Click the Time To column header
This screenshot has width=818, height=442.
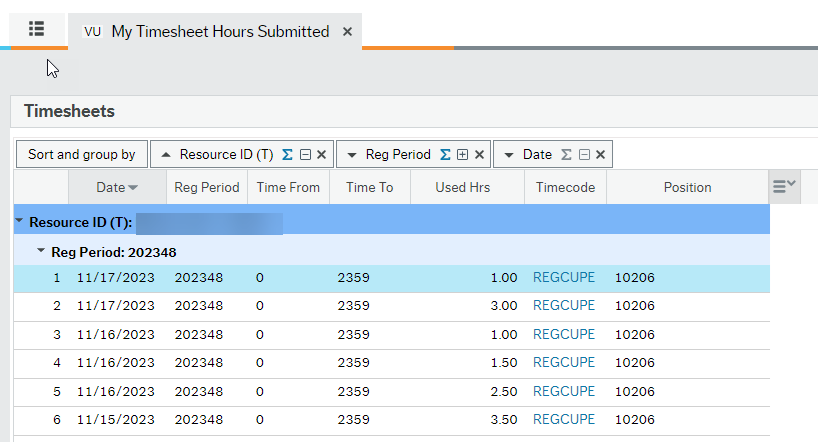[x=370, y=187]
